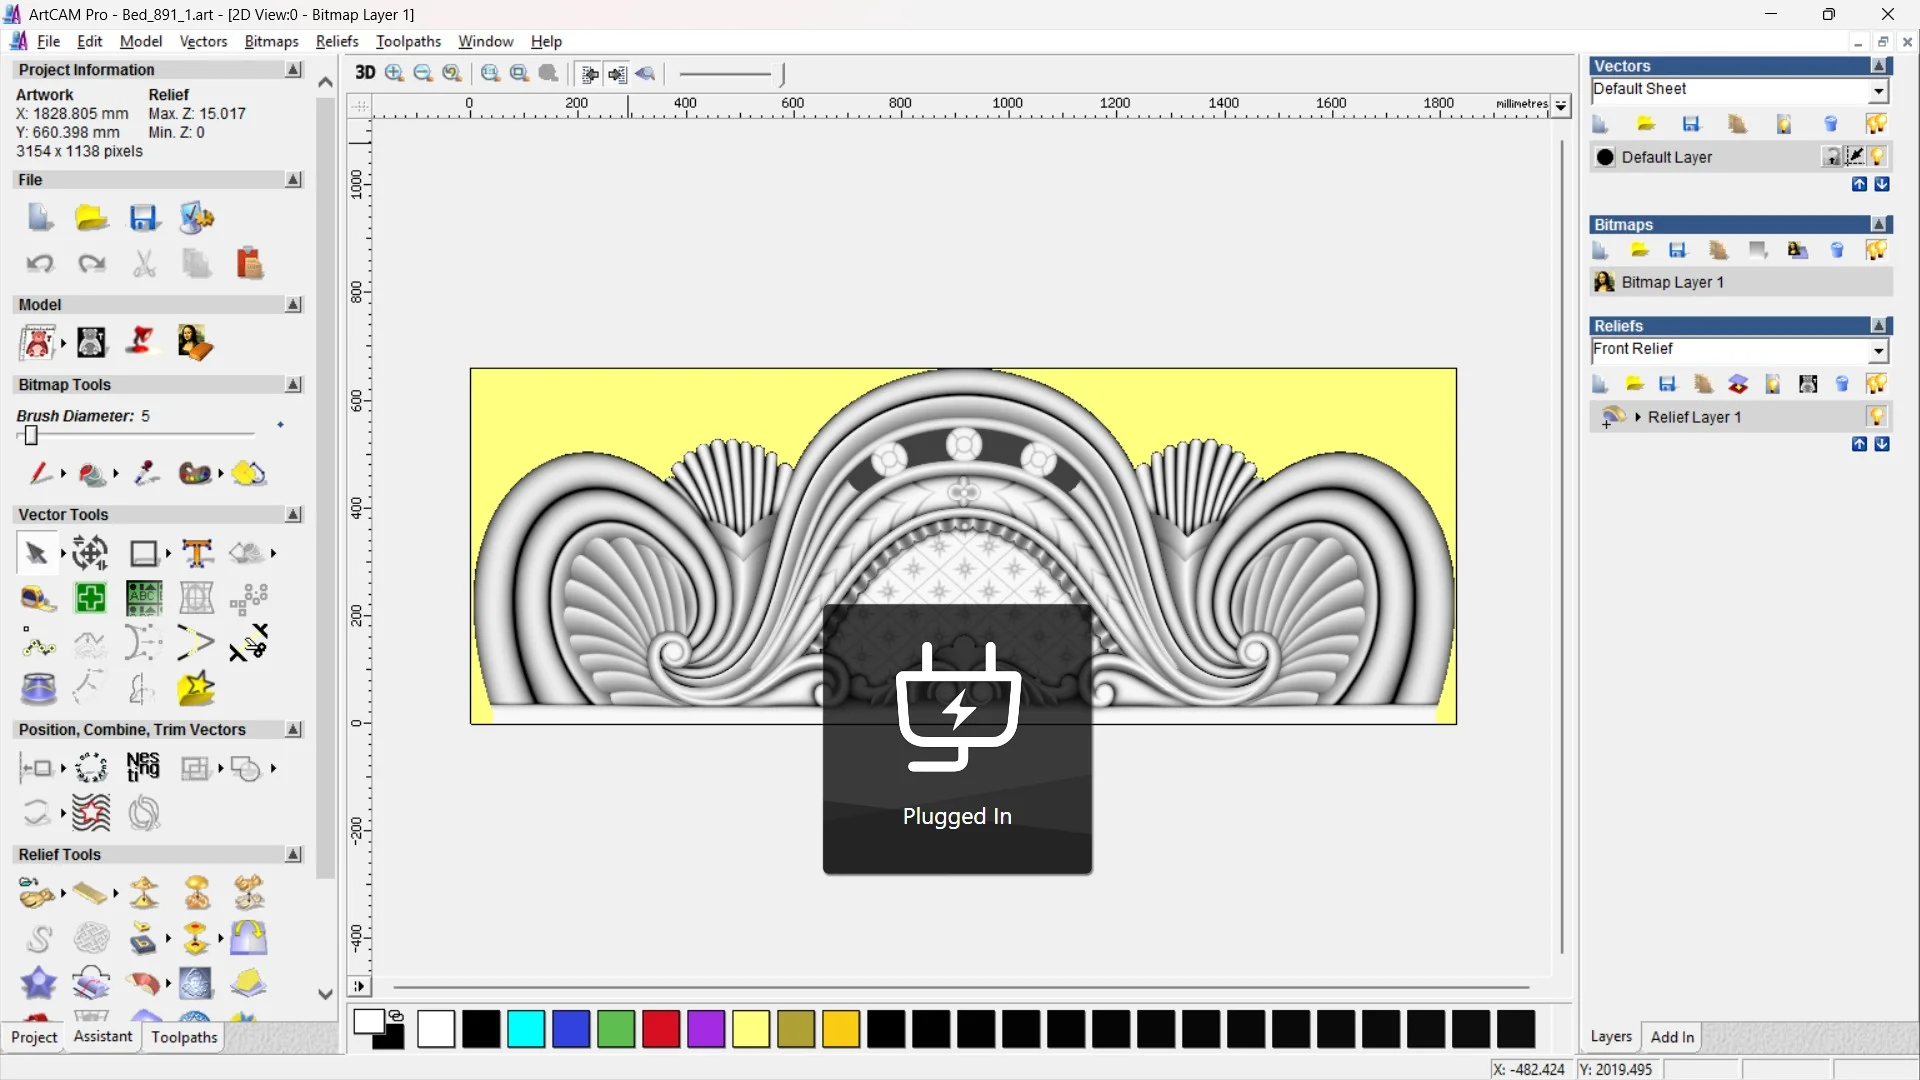1920x1080 pixels.
Task: Toggle lock on Default Layer
Action: coord(1831,157)
